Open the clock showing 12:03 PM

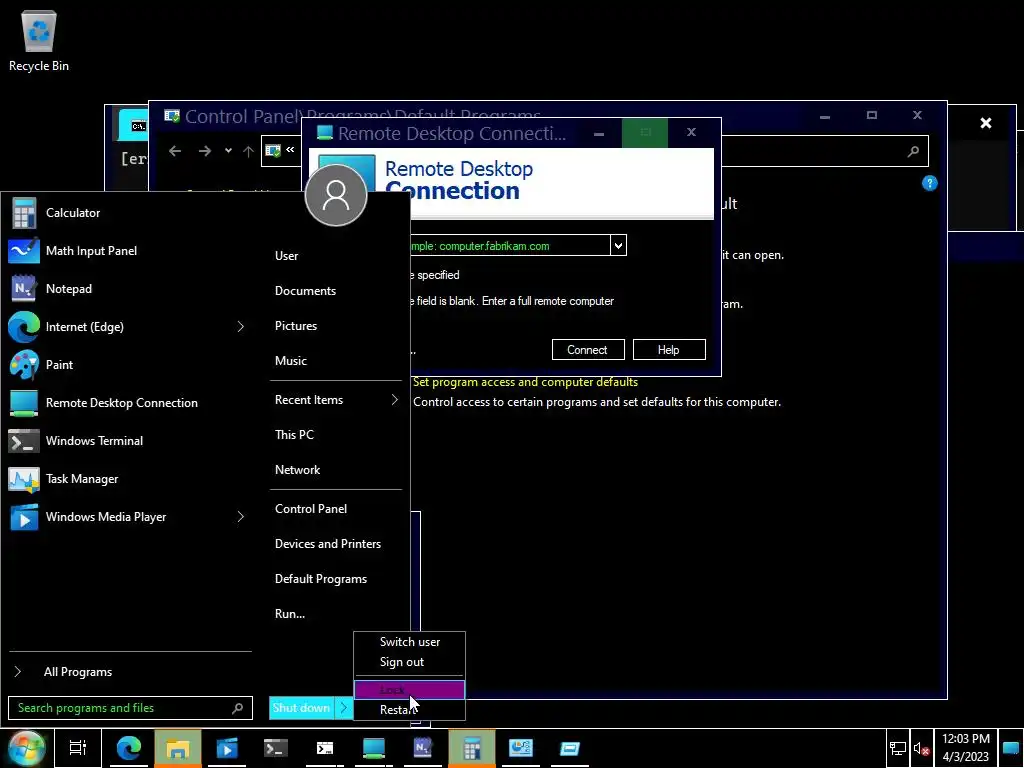[x=965, y=748]
